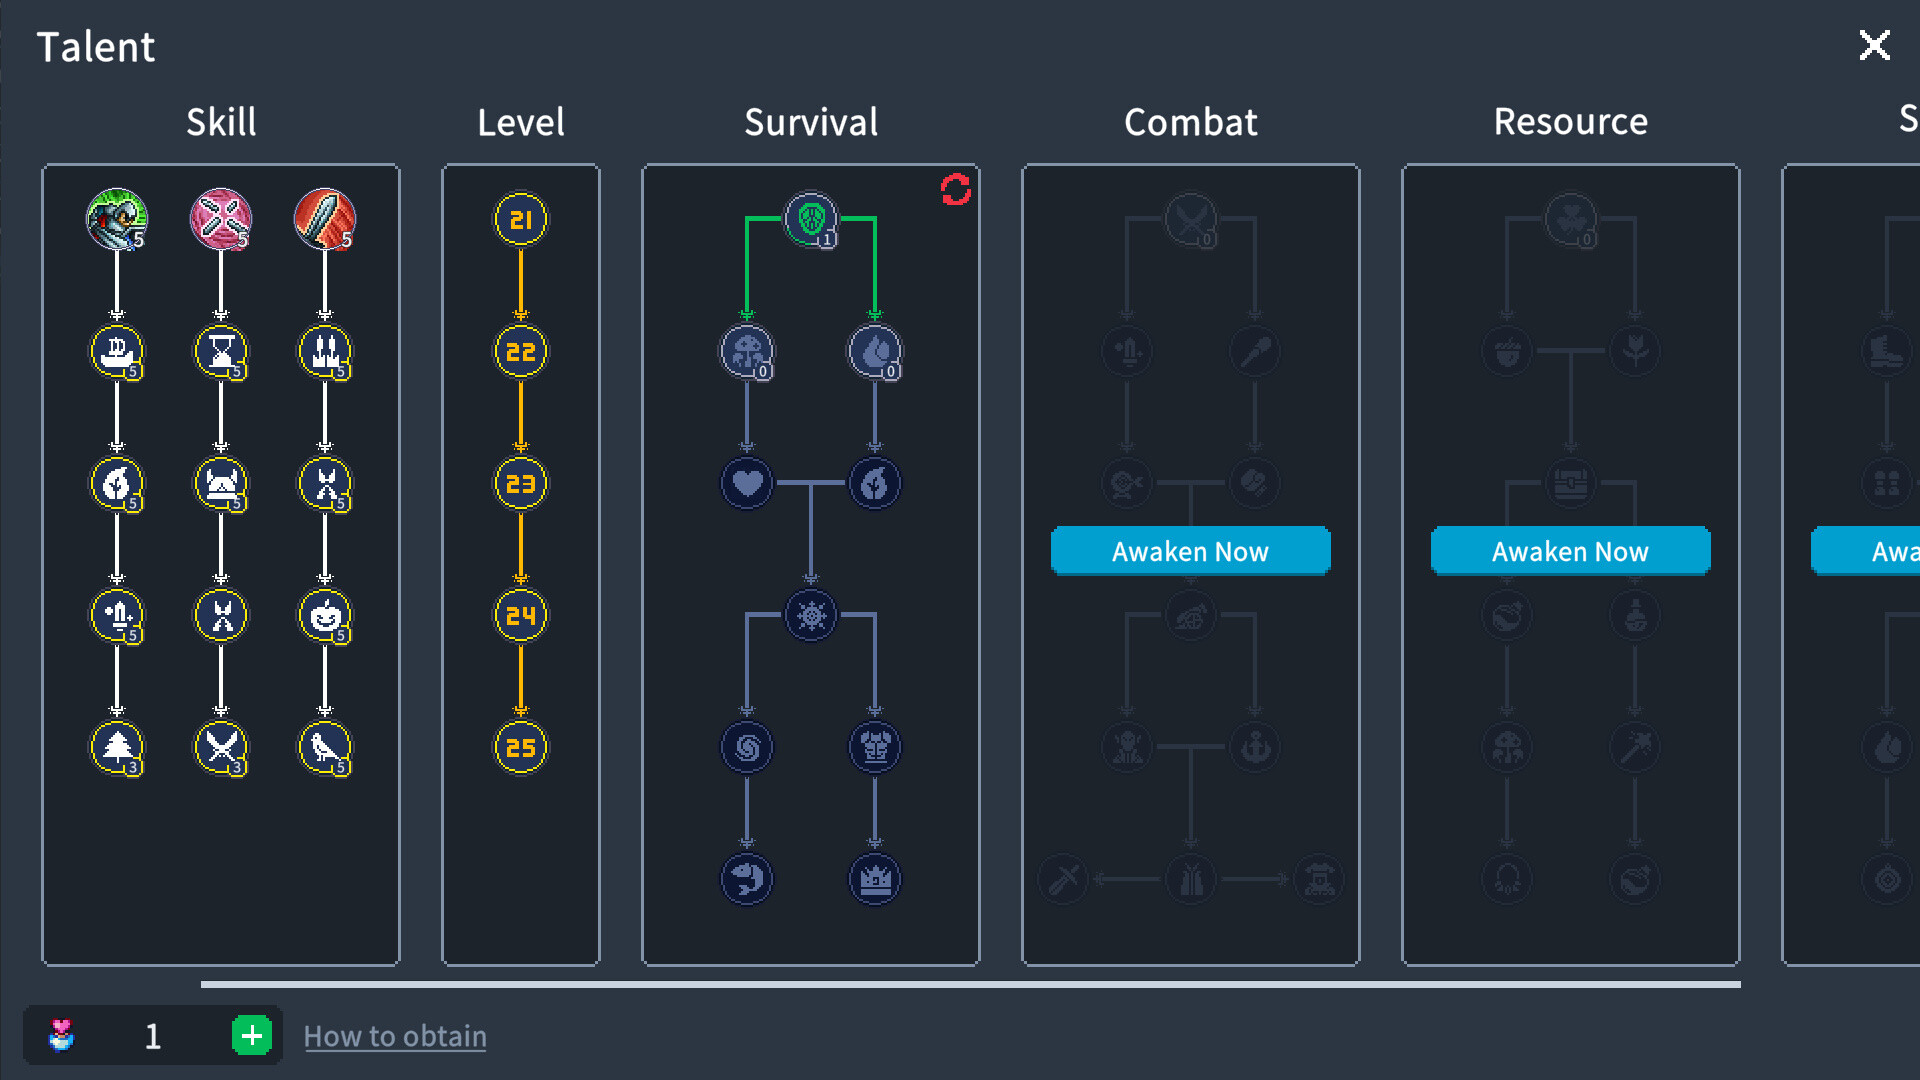The height and width of the screenshot is (1080, 1920).
Task: Select the pine tree skill node
Action: coord(117,748)
